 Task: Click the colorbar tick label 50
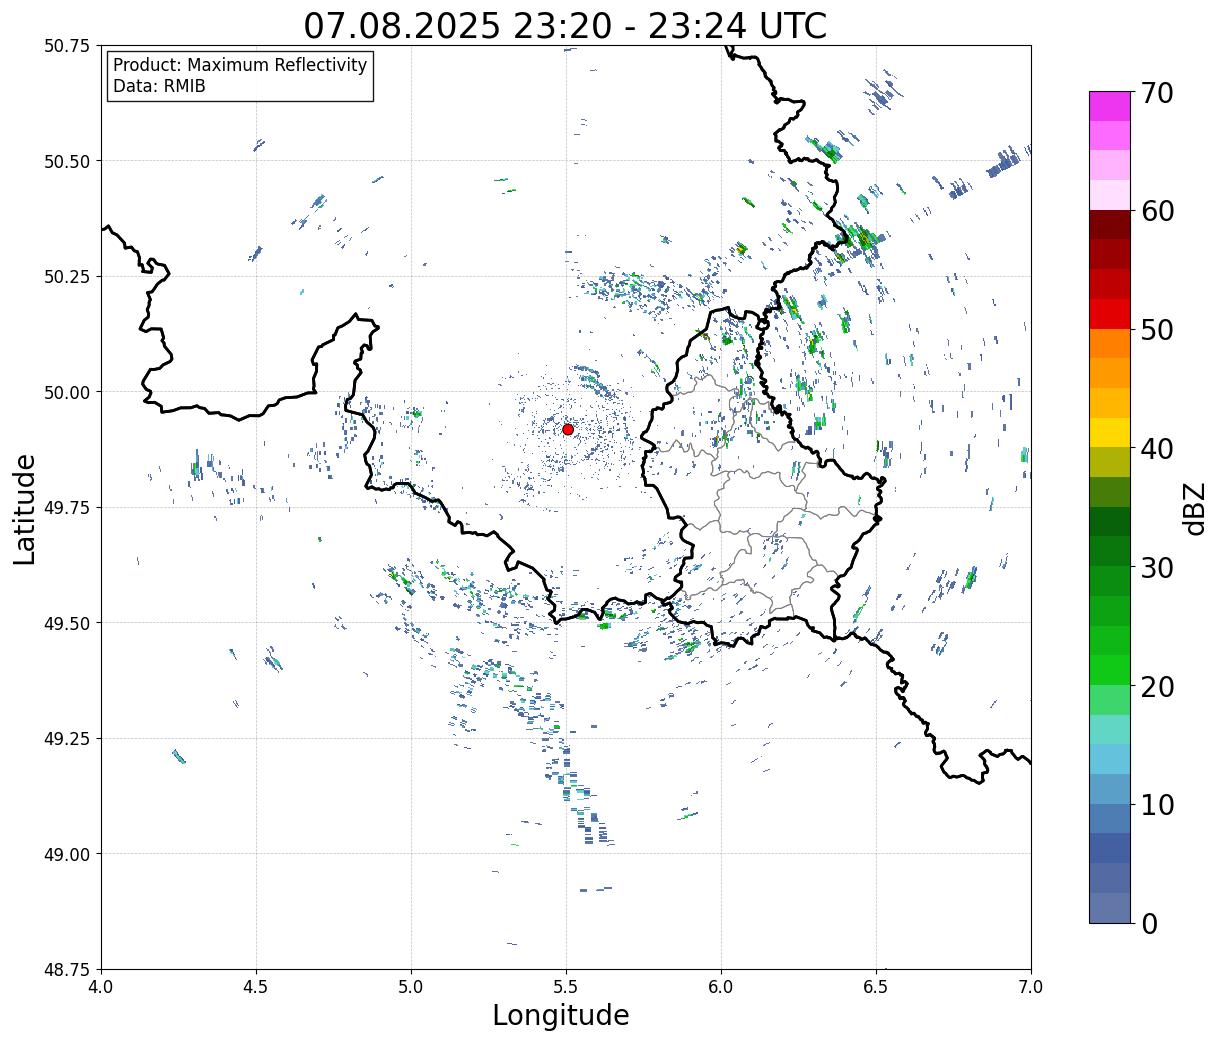point(1156,330)
